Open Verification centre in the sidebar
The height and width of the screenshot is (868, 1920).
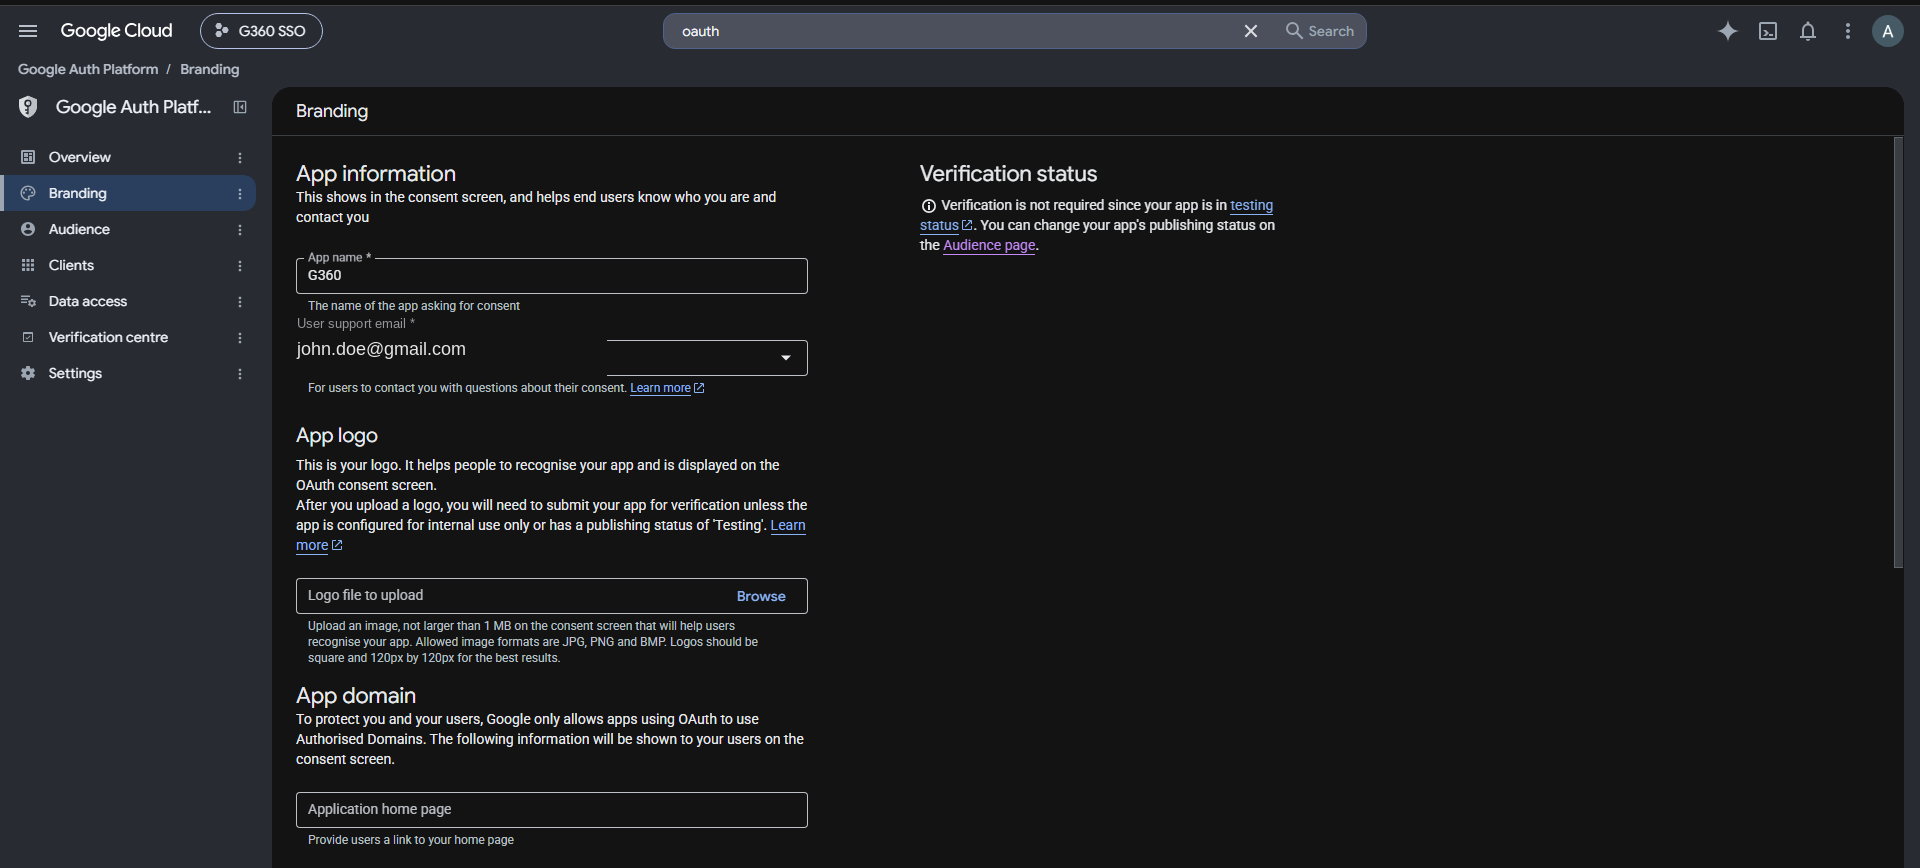(129, 337)
